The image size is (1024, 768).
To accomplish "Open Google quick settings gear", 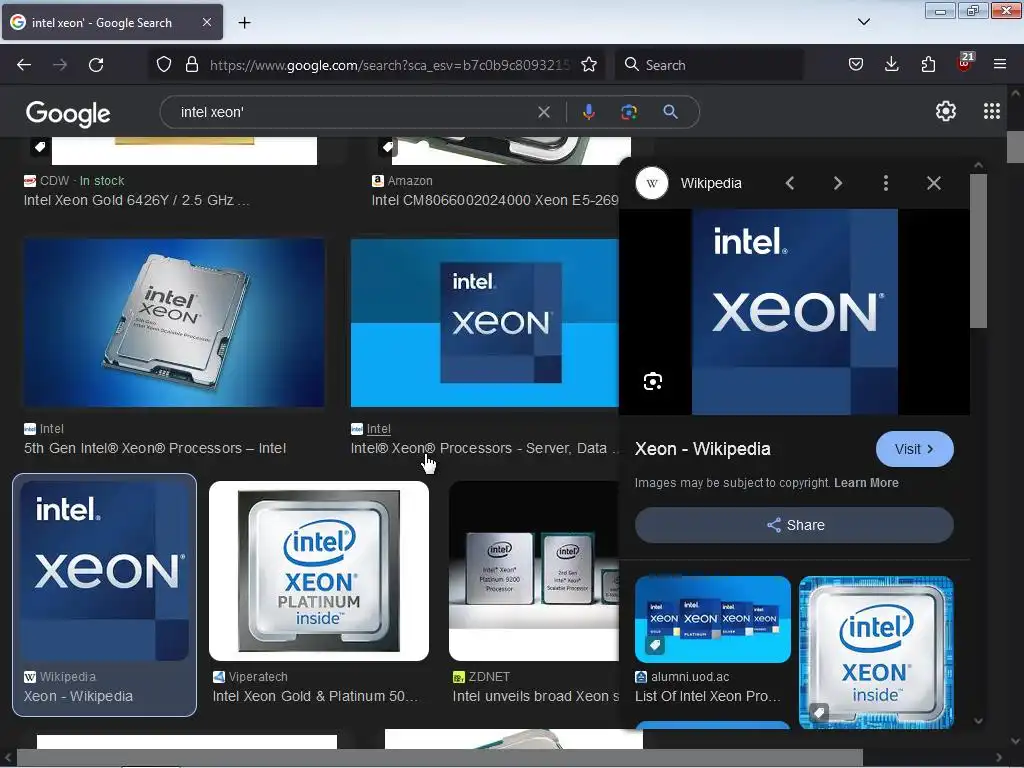I will (946, 112).
